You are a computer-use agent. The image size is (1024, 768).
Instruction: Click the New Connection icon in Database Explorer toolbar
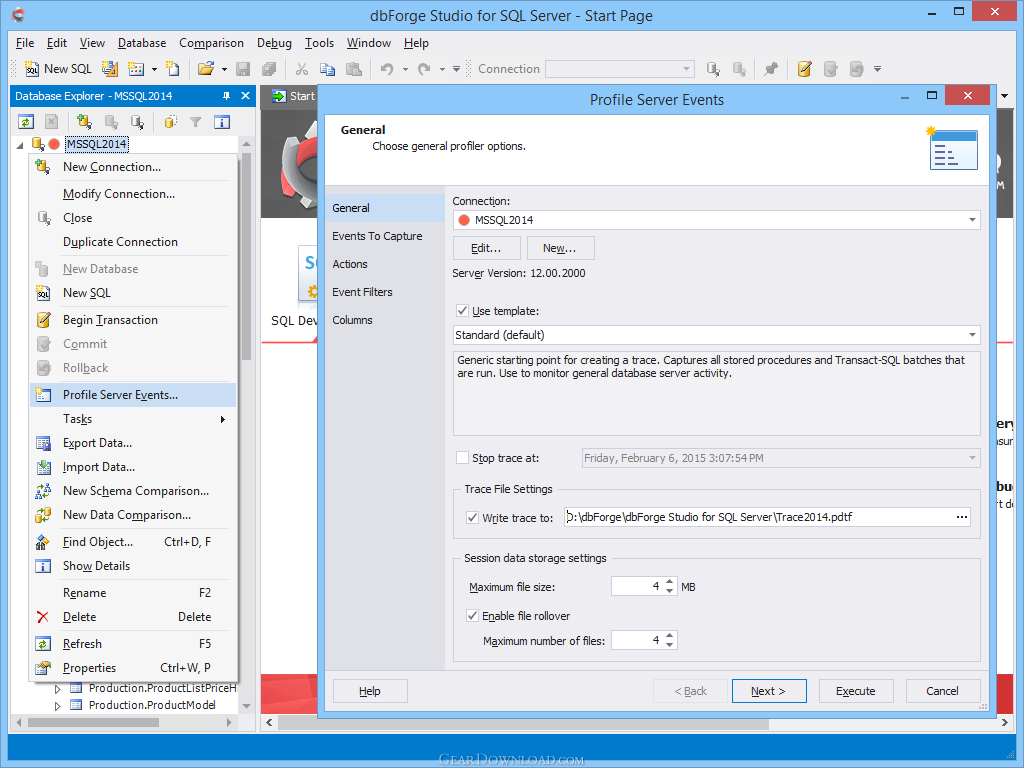[84, 121]
